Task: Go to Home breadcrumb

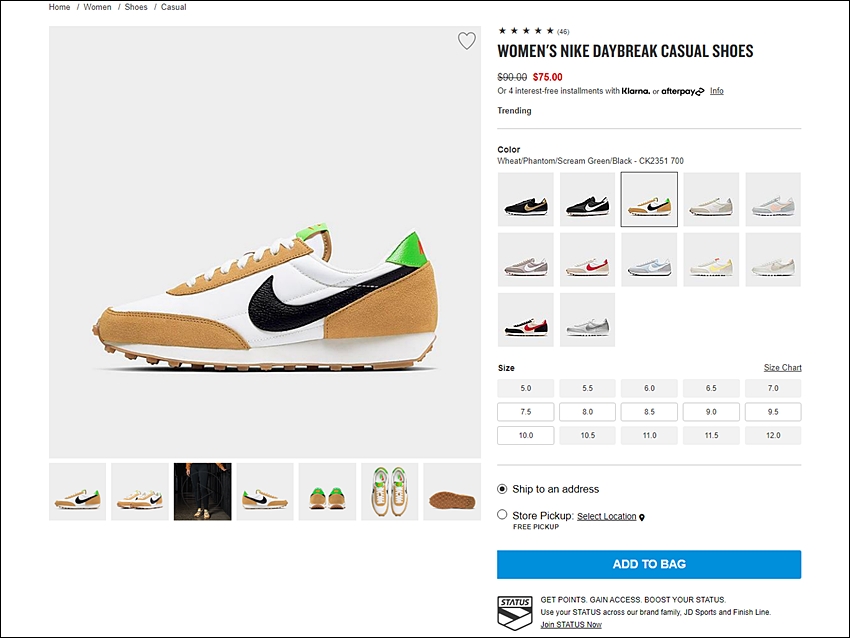Action: coord(59,7)
